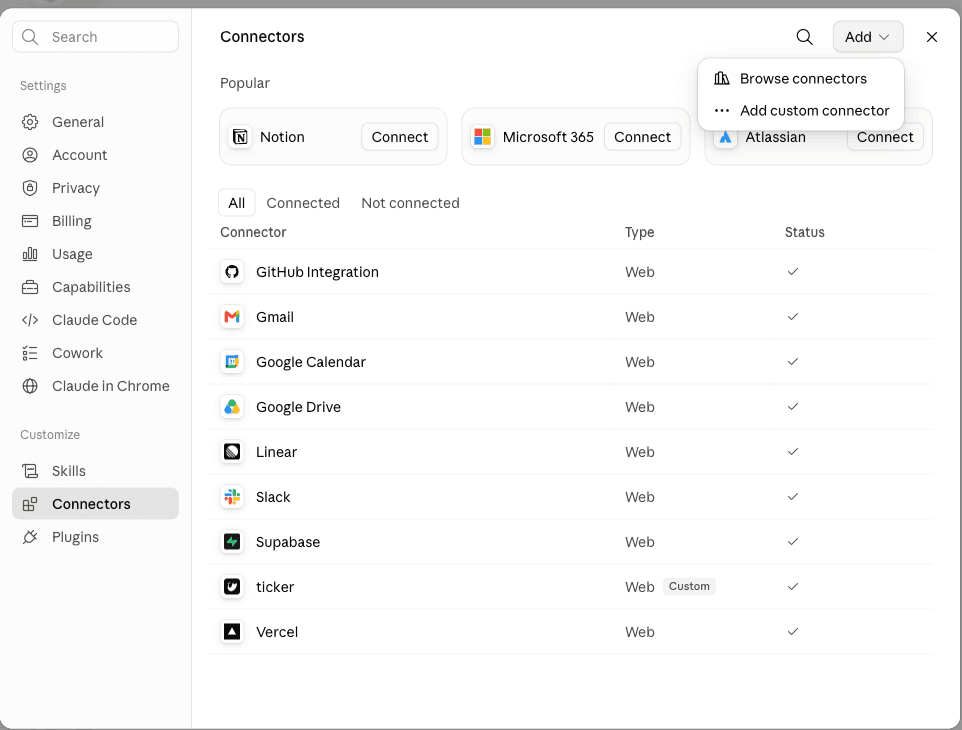Viewport: 962px width, 730px height.
Task: Select Google Drive connector name
Action: click(298, 407)
